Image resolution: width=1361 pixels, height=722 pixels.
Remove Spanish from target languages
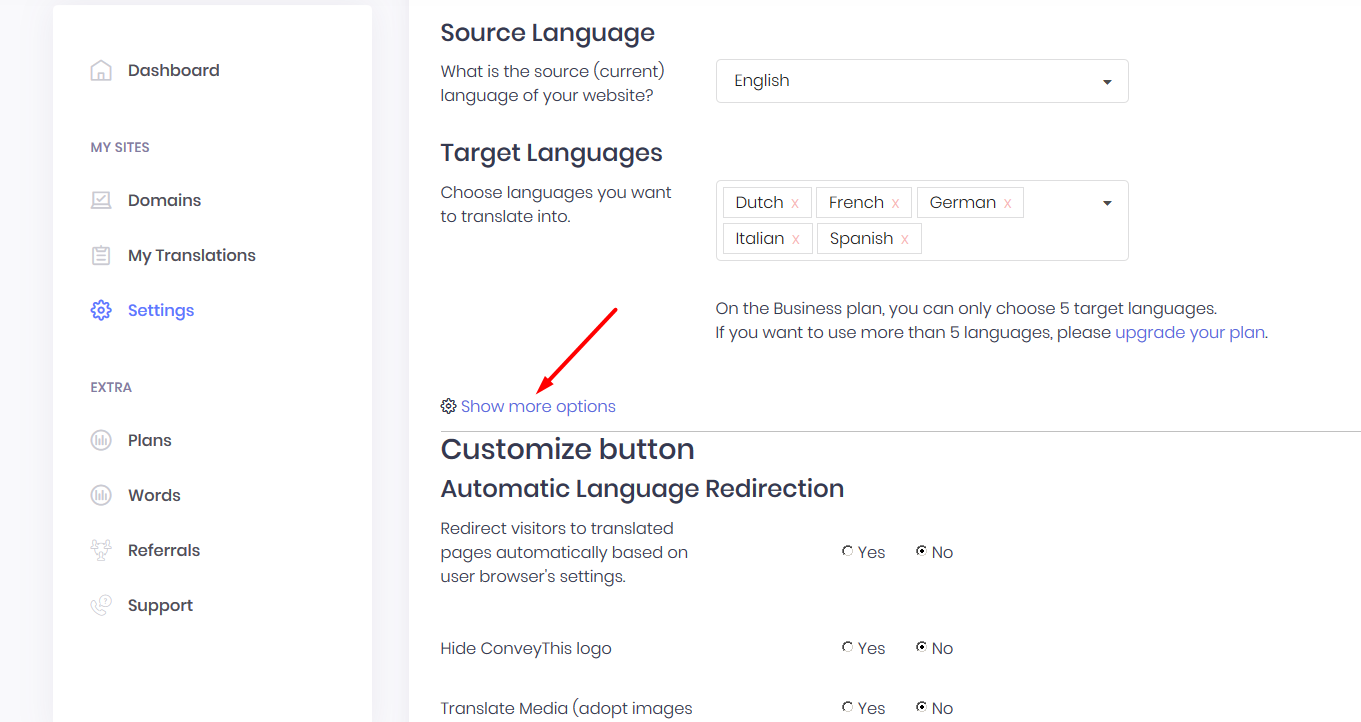[x=904, y=239]
